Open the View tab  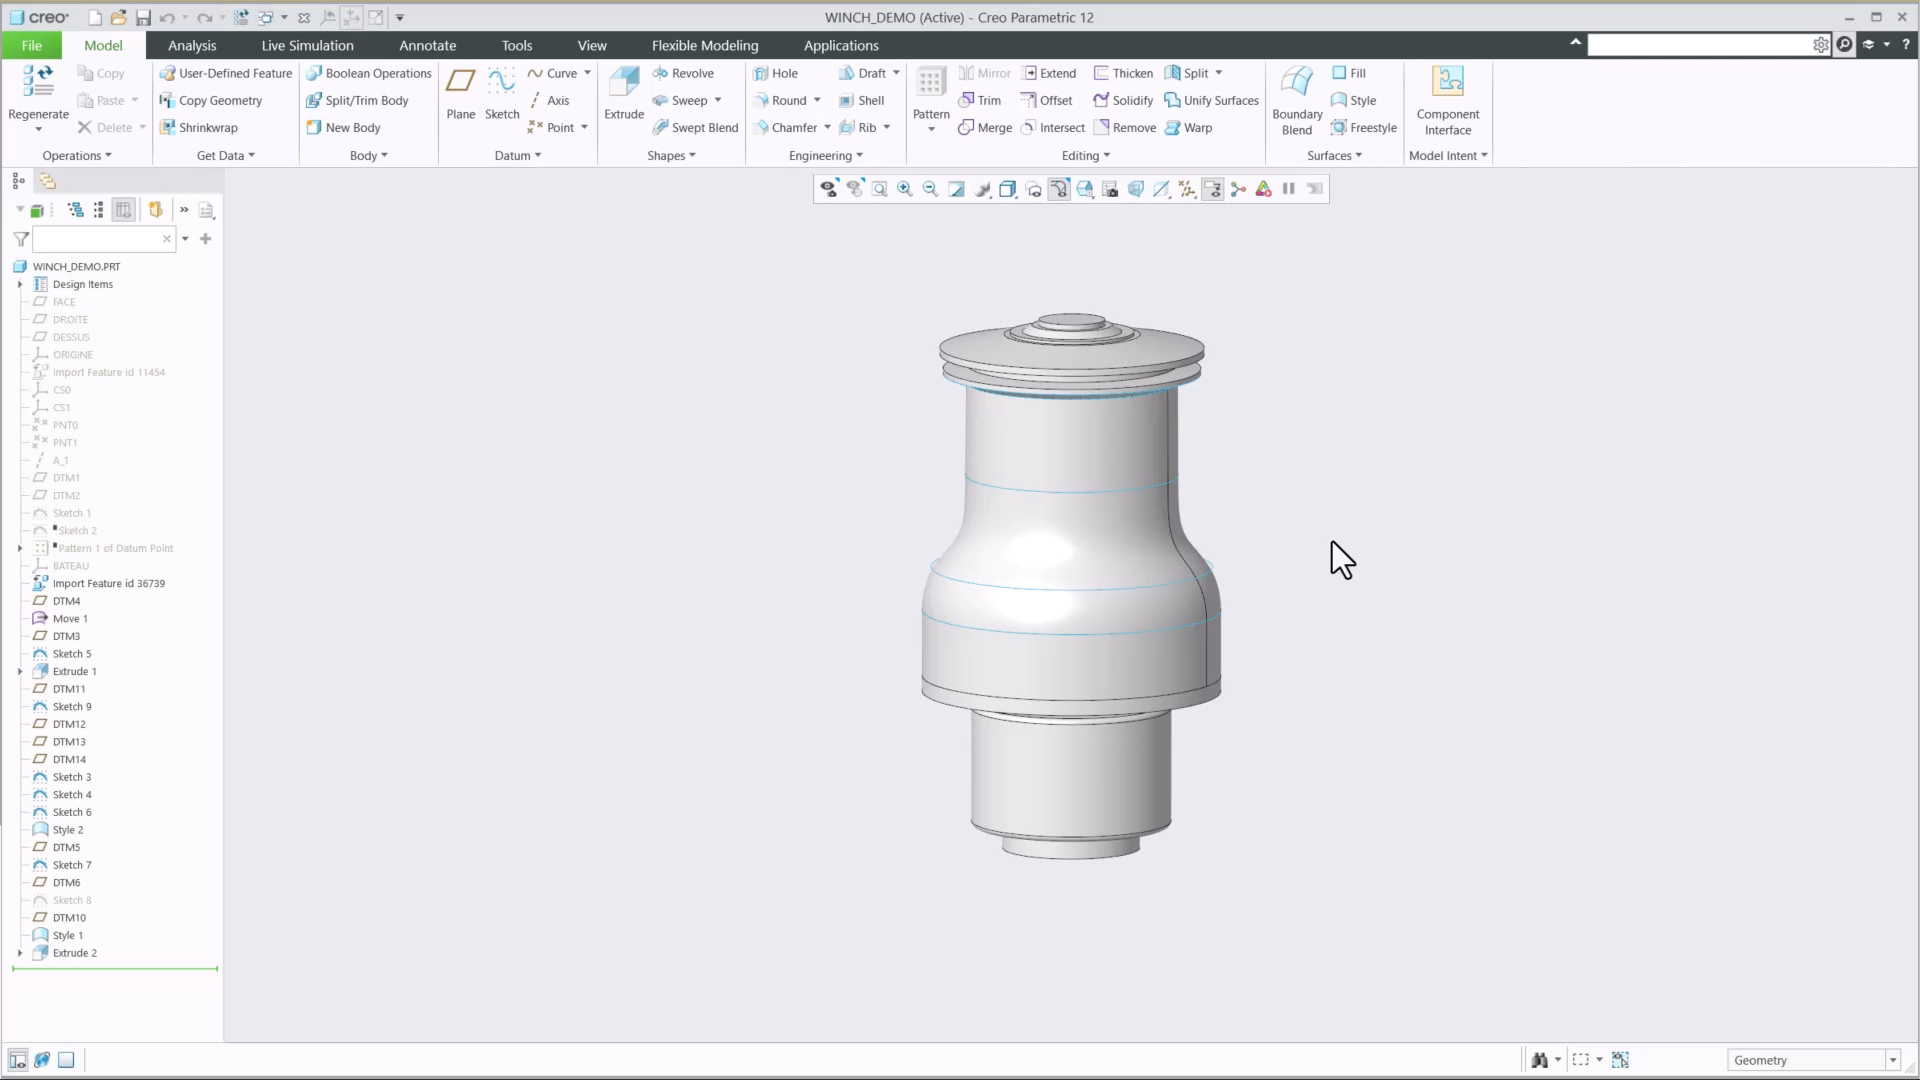tap(592, 45)
